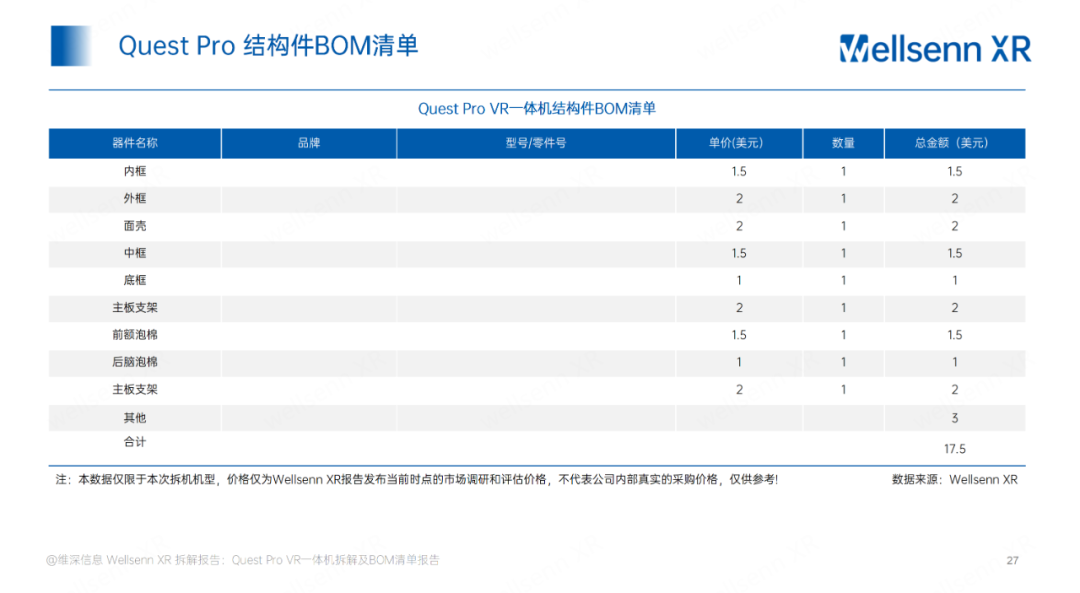
Task: Select the "面壳" row name
Action: pyautogui.click(x=135, y=226)
